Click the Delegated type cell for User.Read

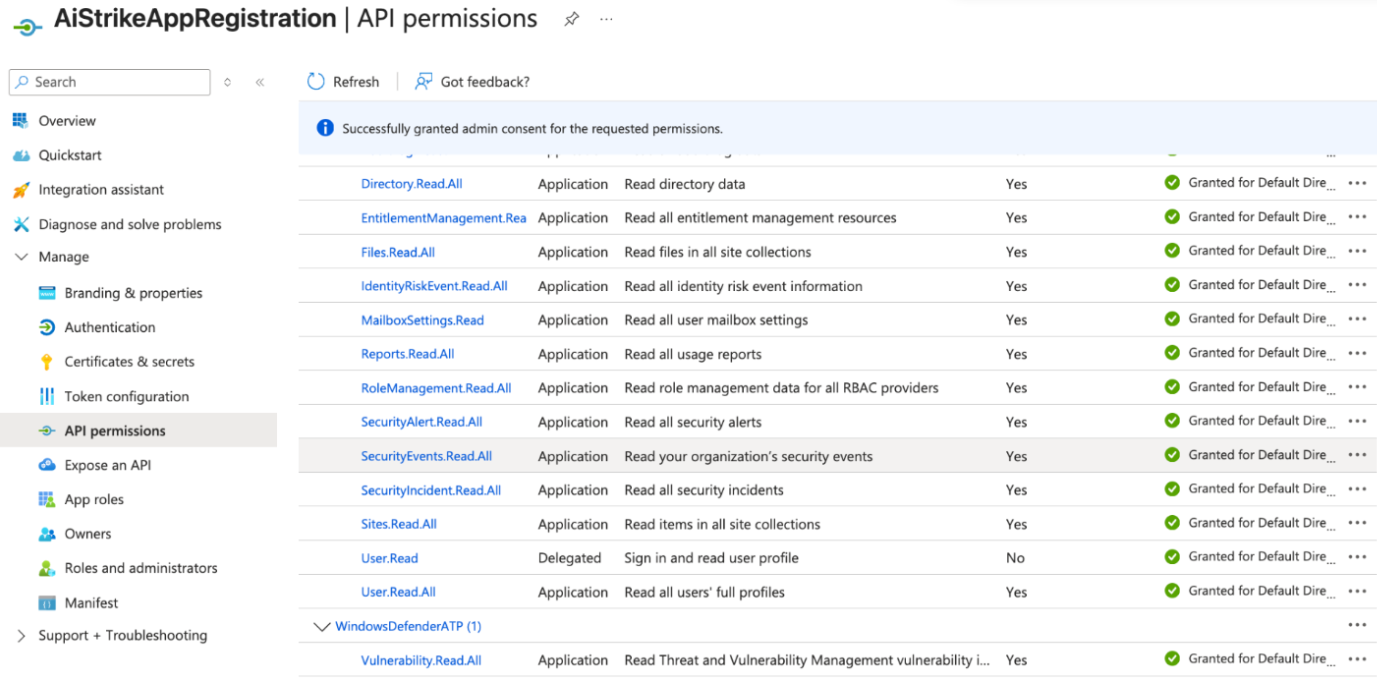click(x=570, y=558)
